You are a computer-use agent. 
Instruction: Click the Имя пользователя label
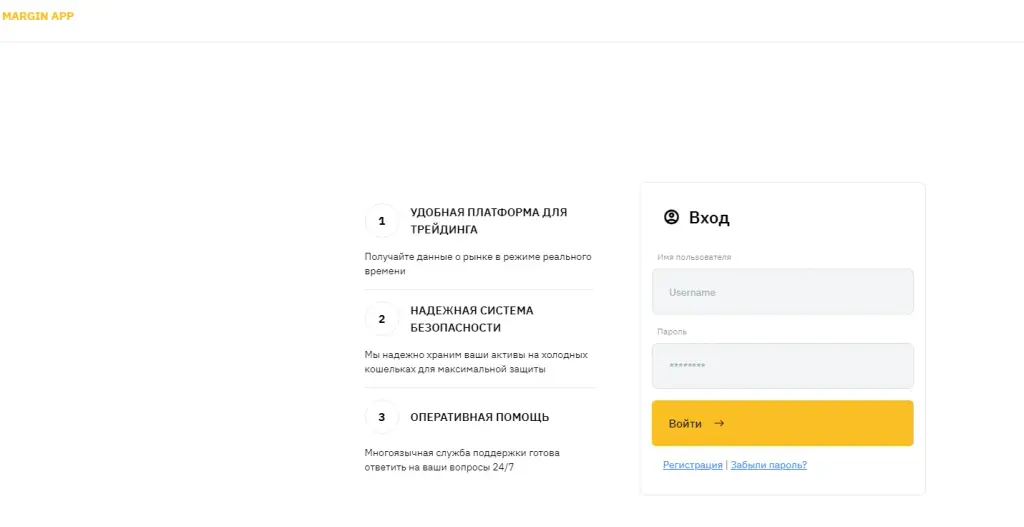(694, 257)
